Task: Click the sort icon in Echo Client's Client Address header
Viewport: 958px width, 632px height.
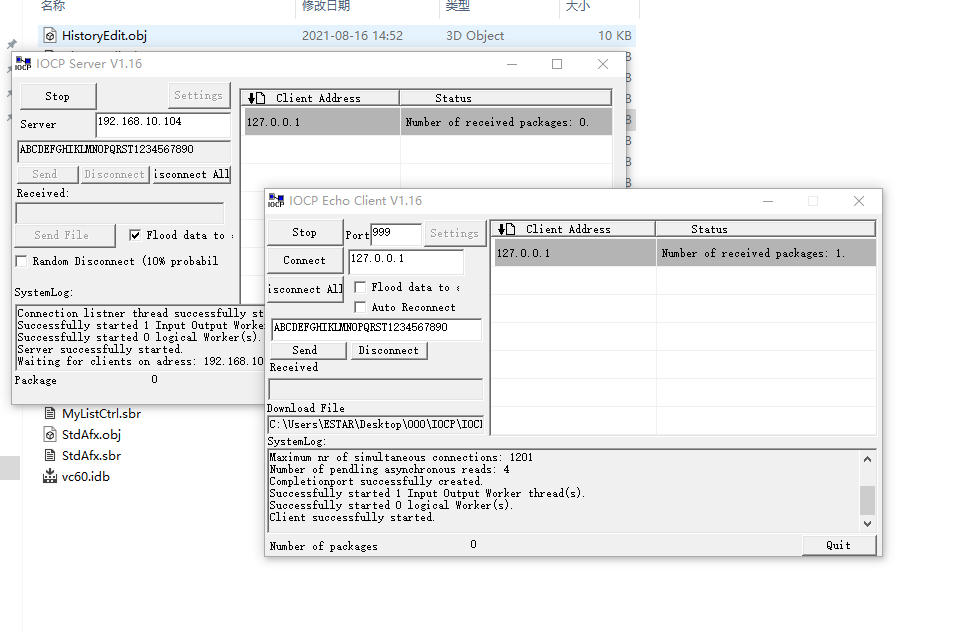Action: coord(506,229)
